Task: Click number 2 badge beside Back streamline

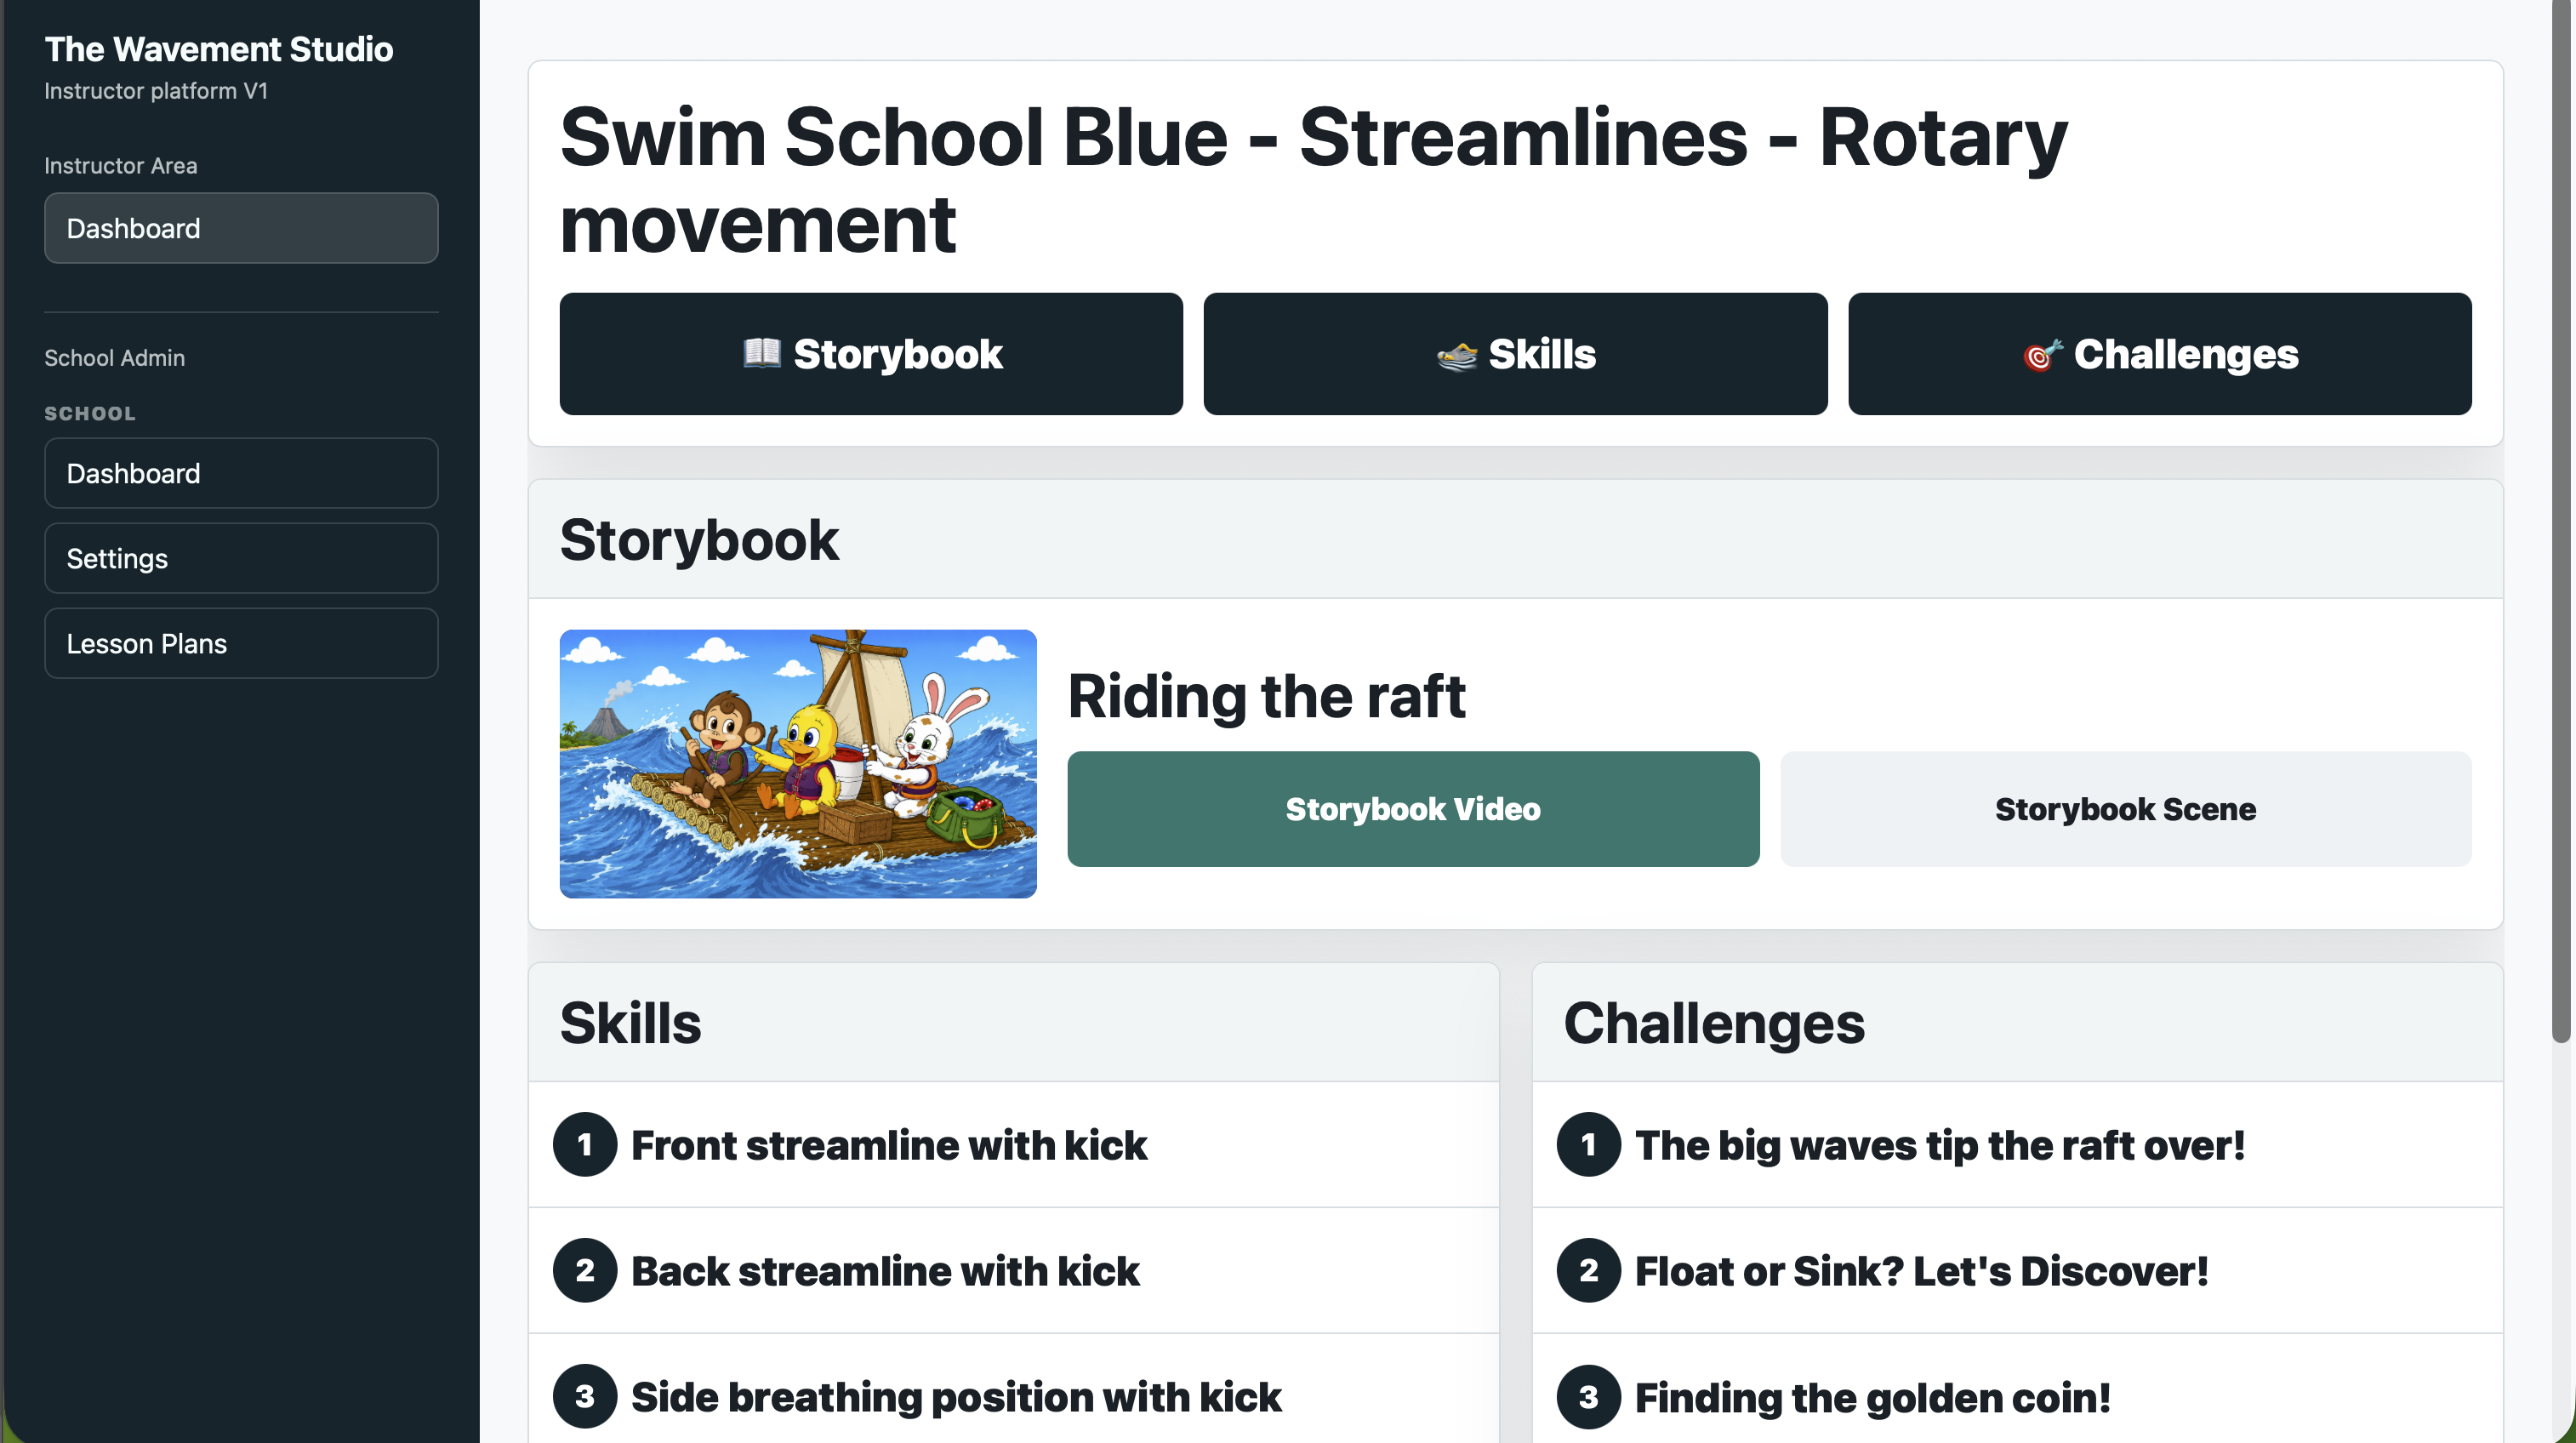Action: pyautogui.click(x=585, y=1270)
